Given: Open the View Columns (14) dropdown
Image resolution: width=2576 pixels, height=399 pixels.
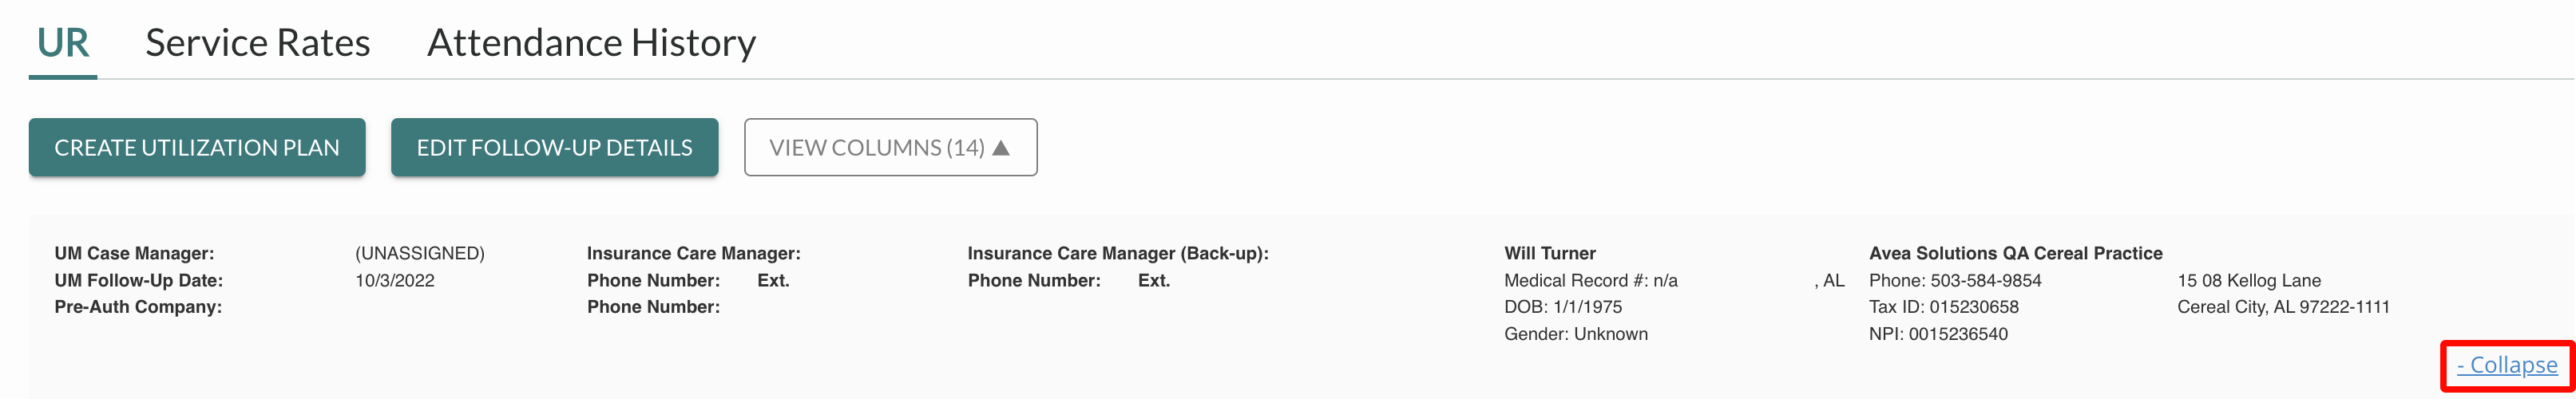Looking at the screenshot, I should (x=875, y=148).
